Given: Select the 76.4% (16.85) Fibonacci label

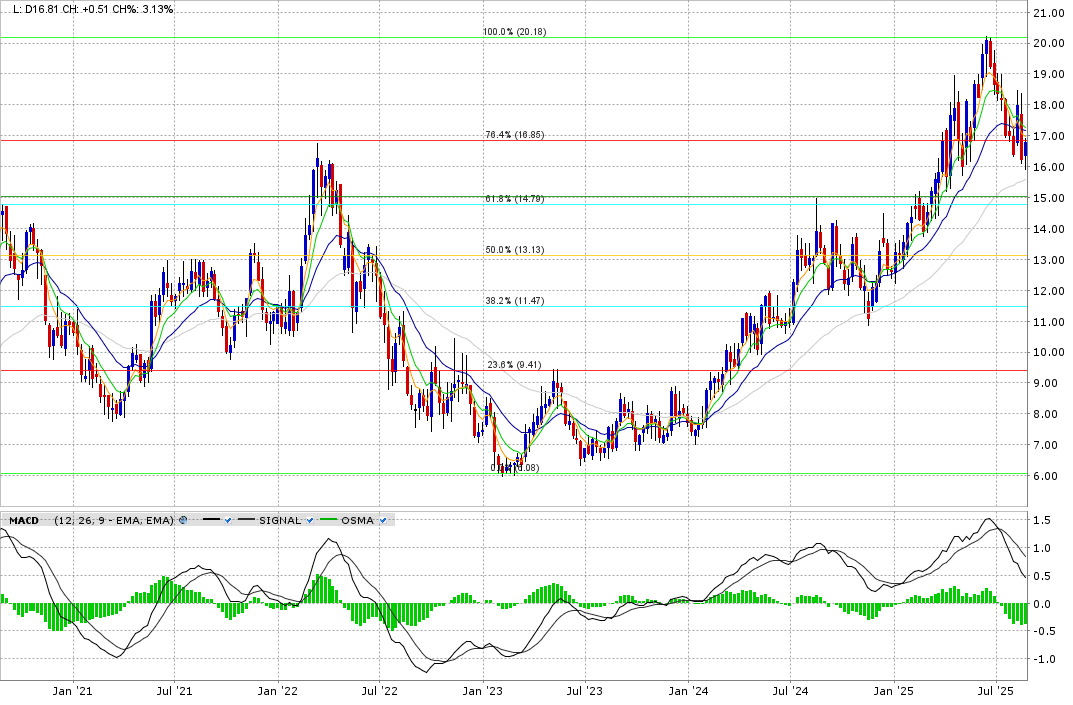Looking at the screenshot, I should click(x=514, y=135).
